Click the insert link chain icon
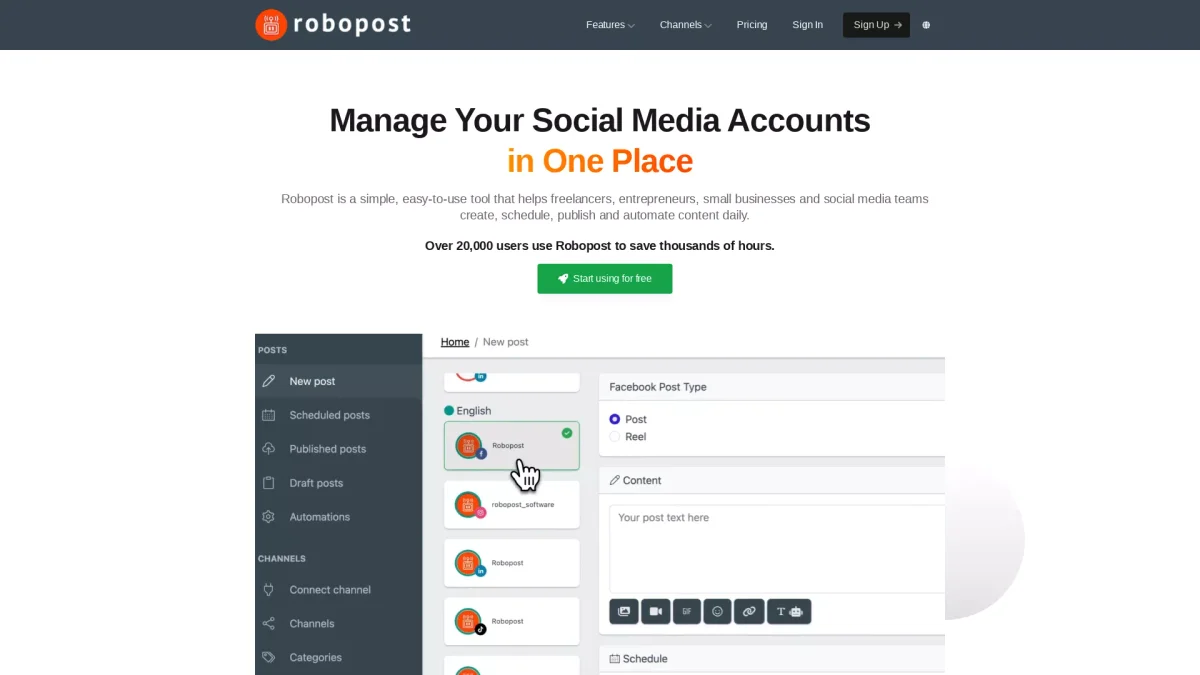The image size is (1200, 675). click(749, 611)
